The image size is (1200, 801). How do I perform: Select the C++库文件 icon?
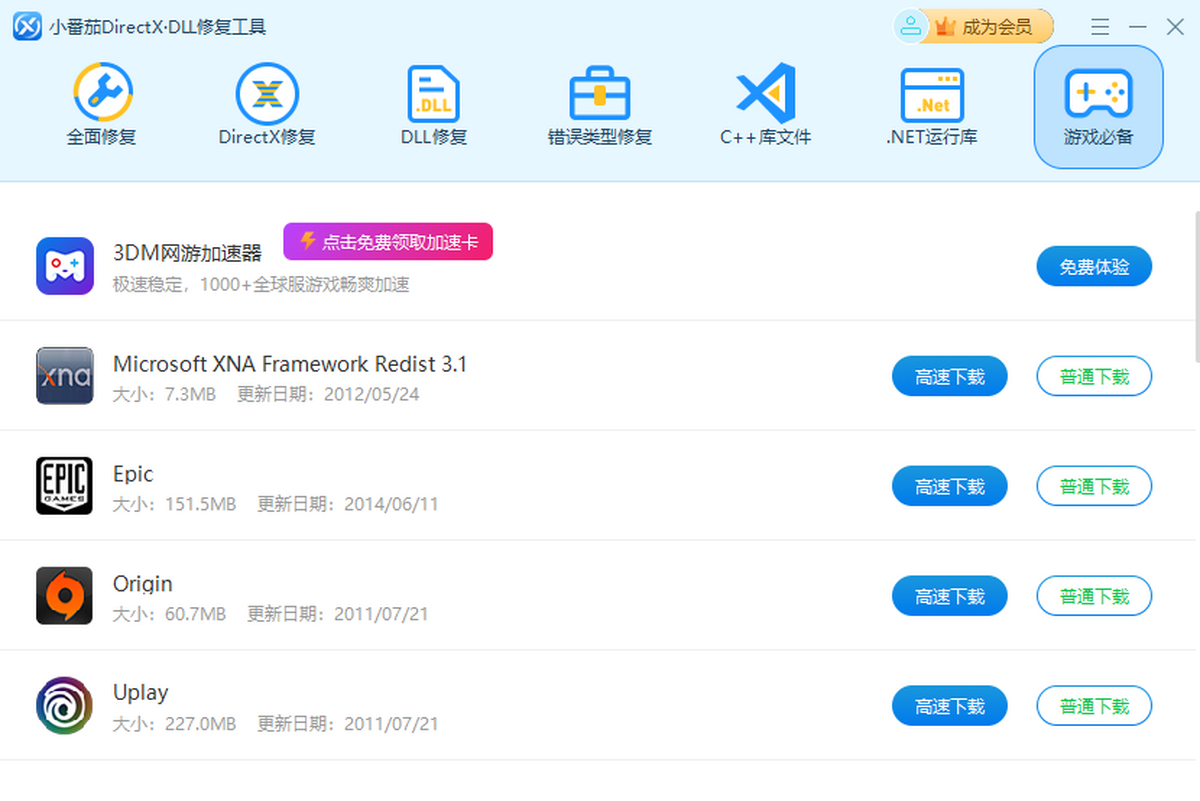coord(765,105)
